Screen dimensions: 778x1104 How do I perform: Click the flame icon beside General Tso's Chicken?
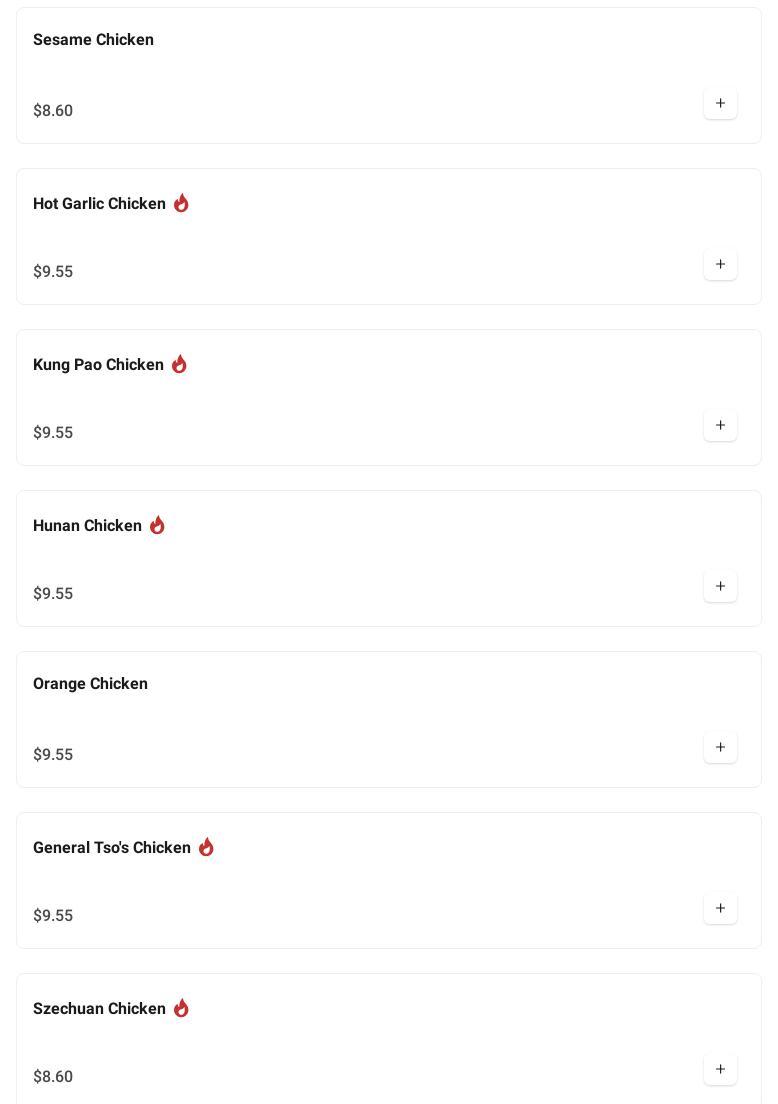(x=206, y=847)
